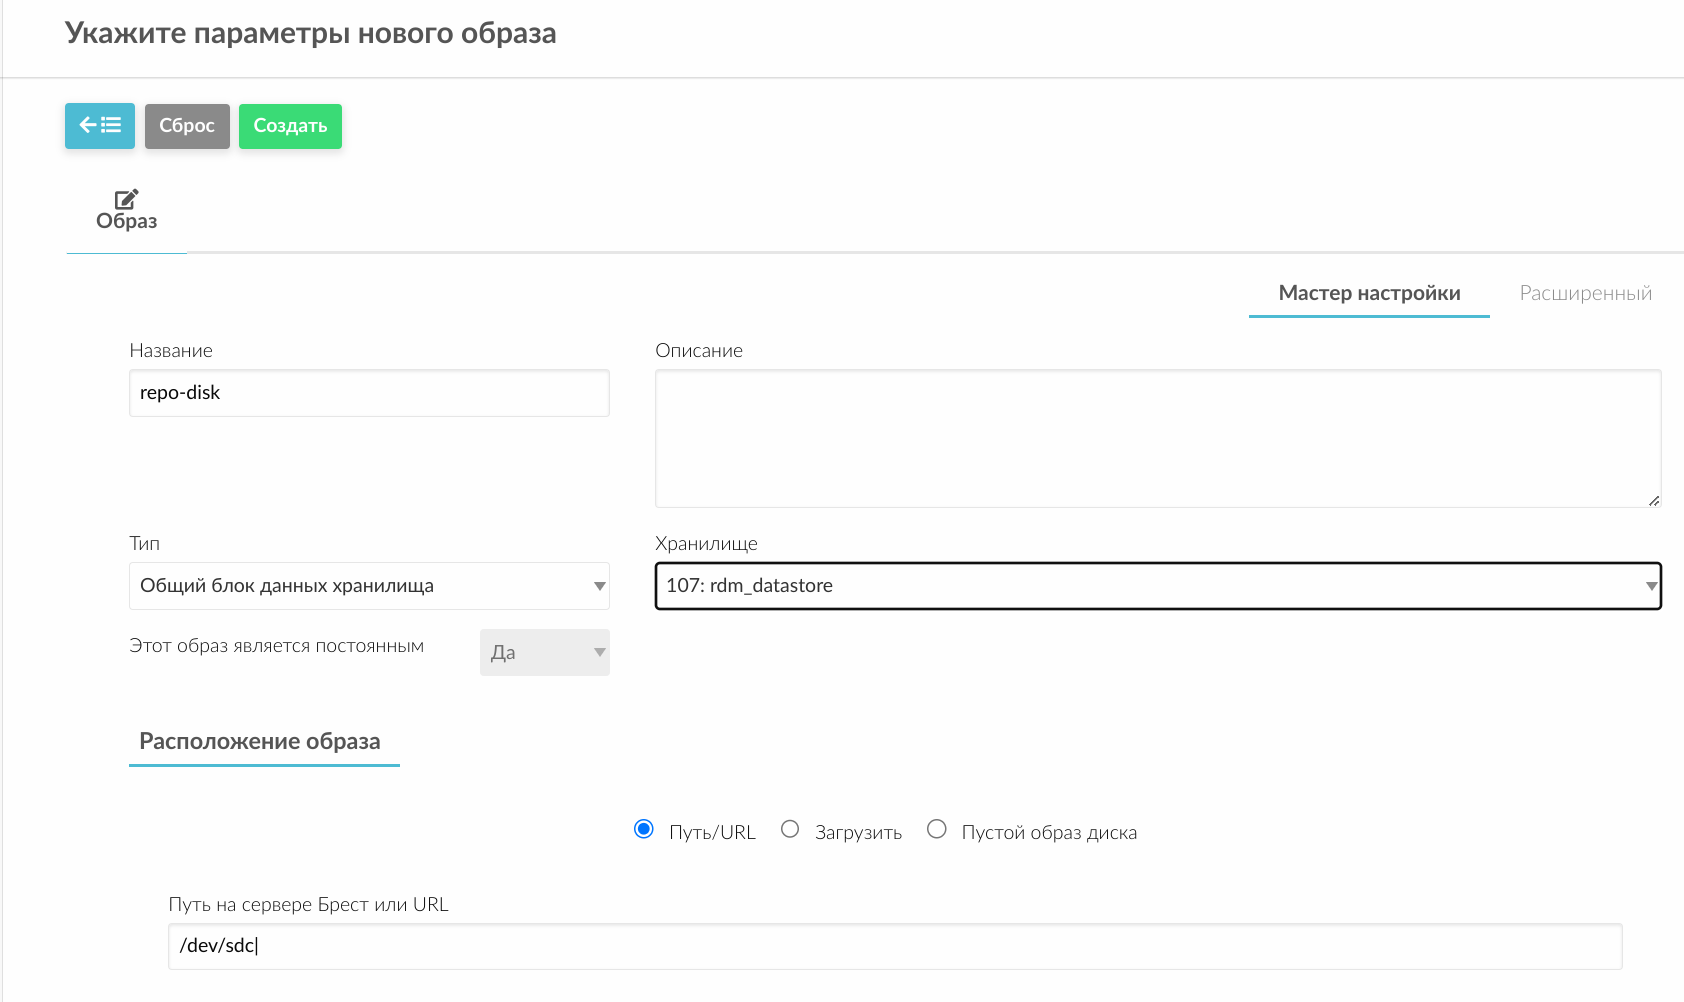Image resolution: width=1684 pixels, height=1002 pixels.
Task: Grab the Описание textarea resize handle
Action: (x=1654, y=501)
